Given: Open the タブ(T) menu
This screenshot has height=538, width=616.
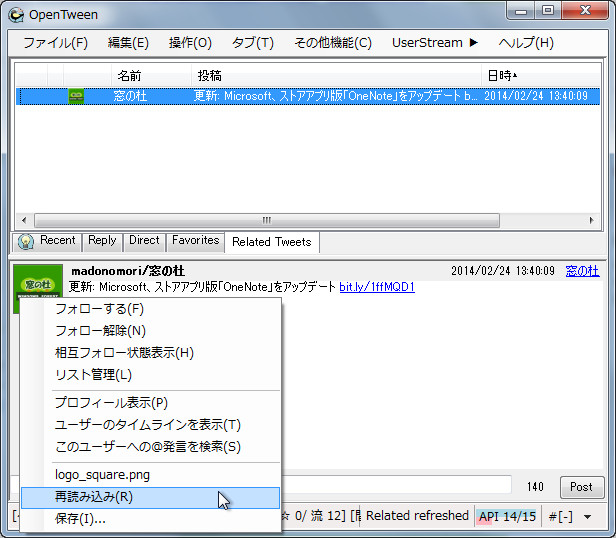Looking at the screenshot, I should click(253, 42).
